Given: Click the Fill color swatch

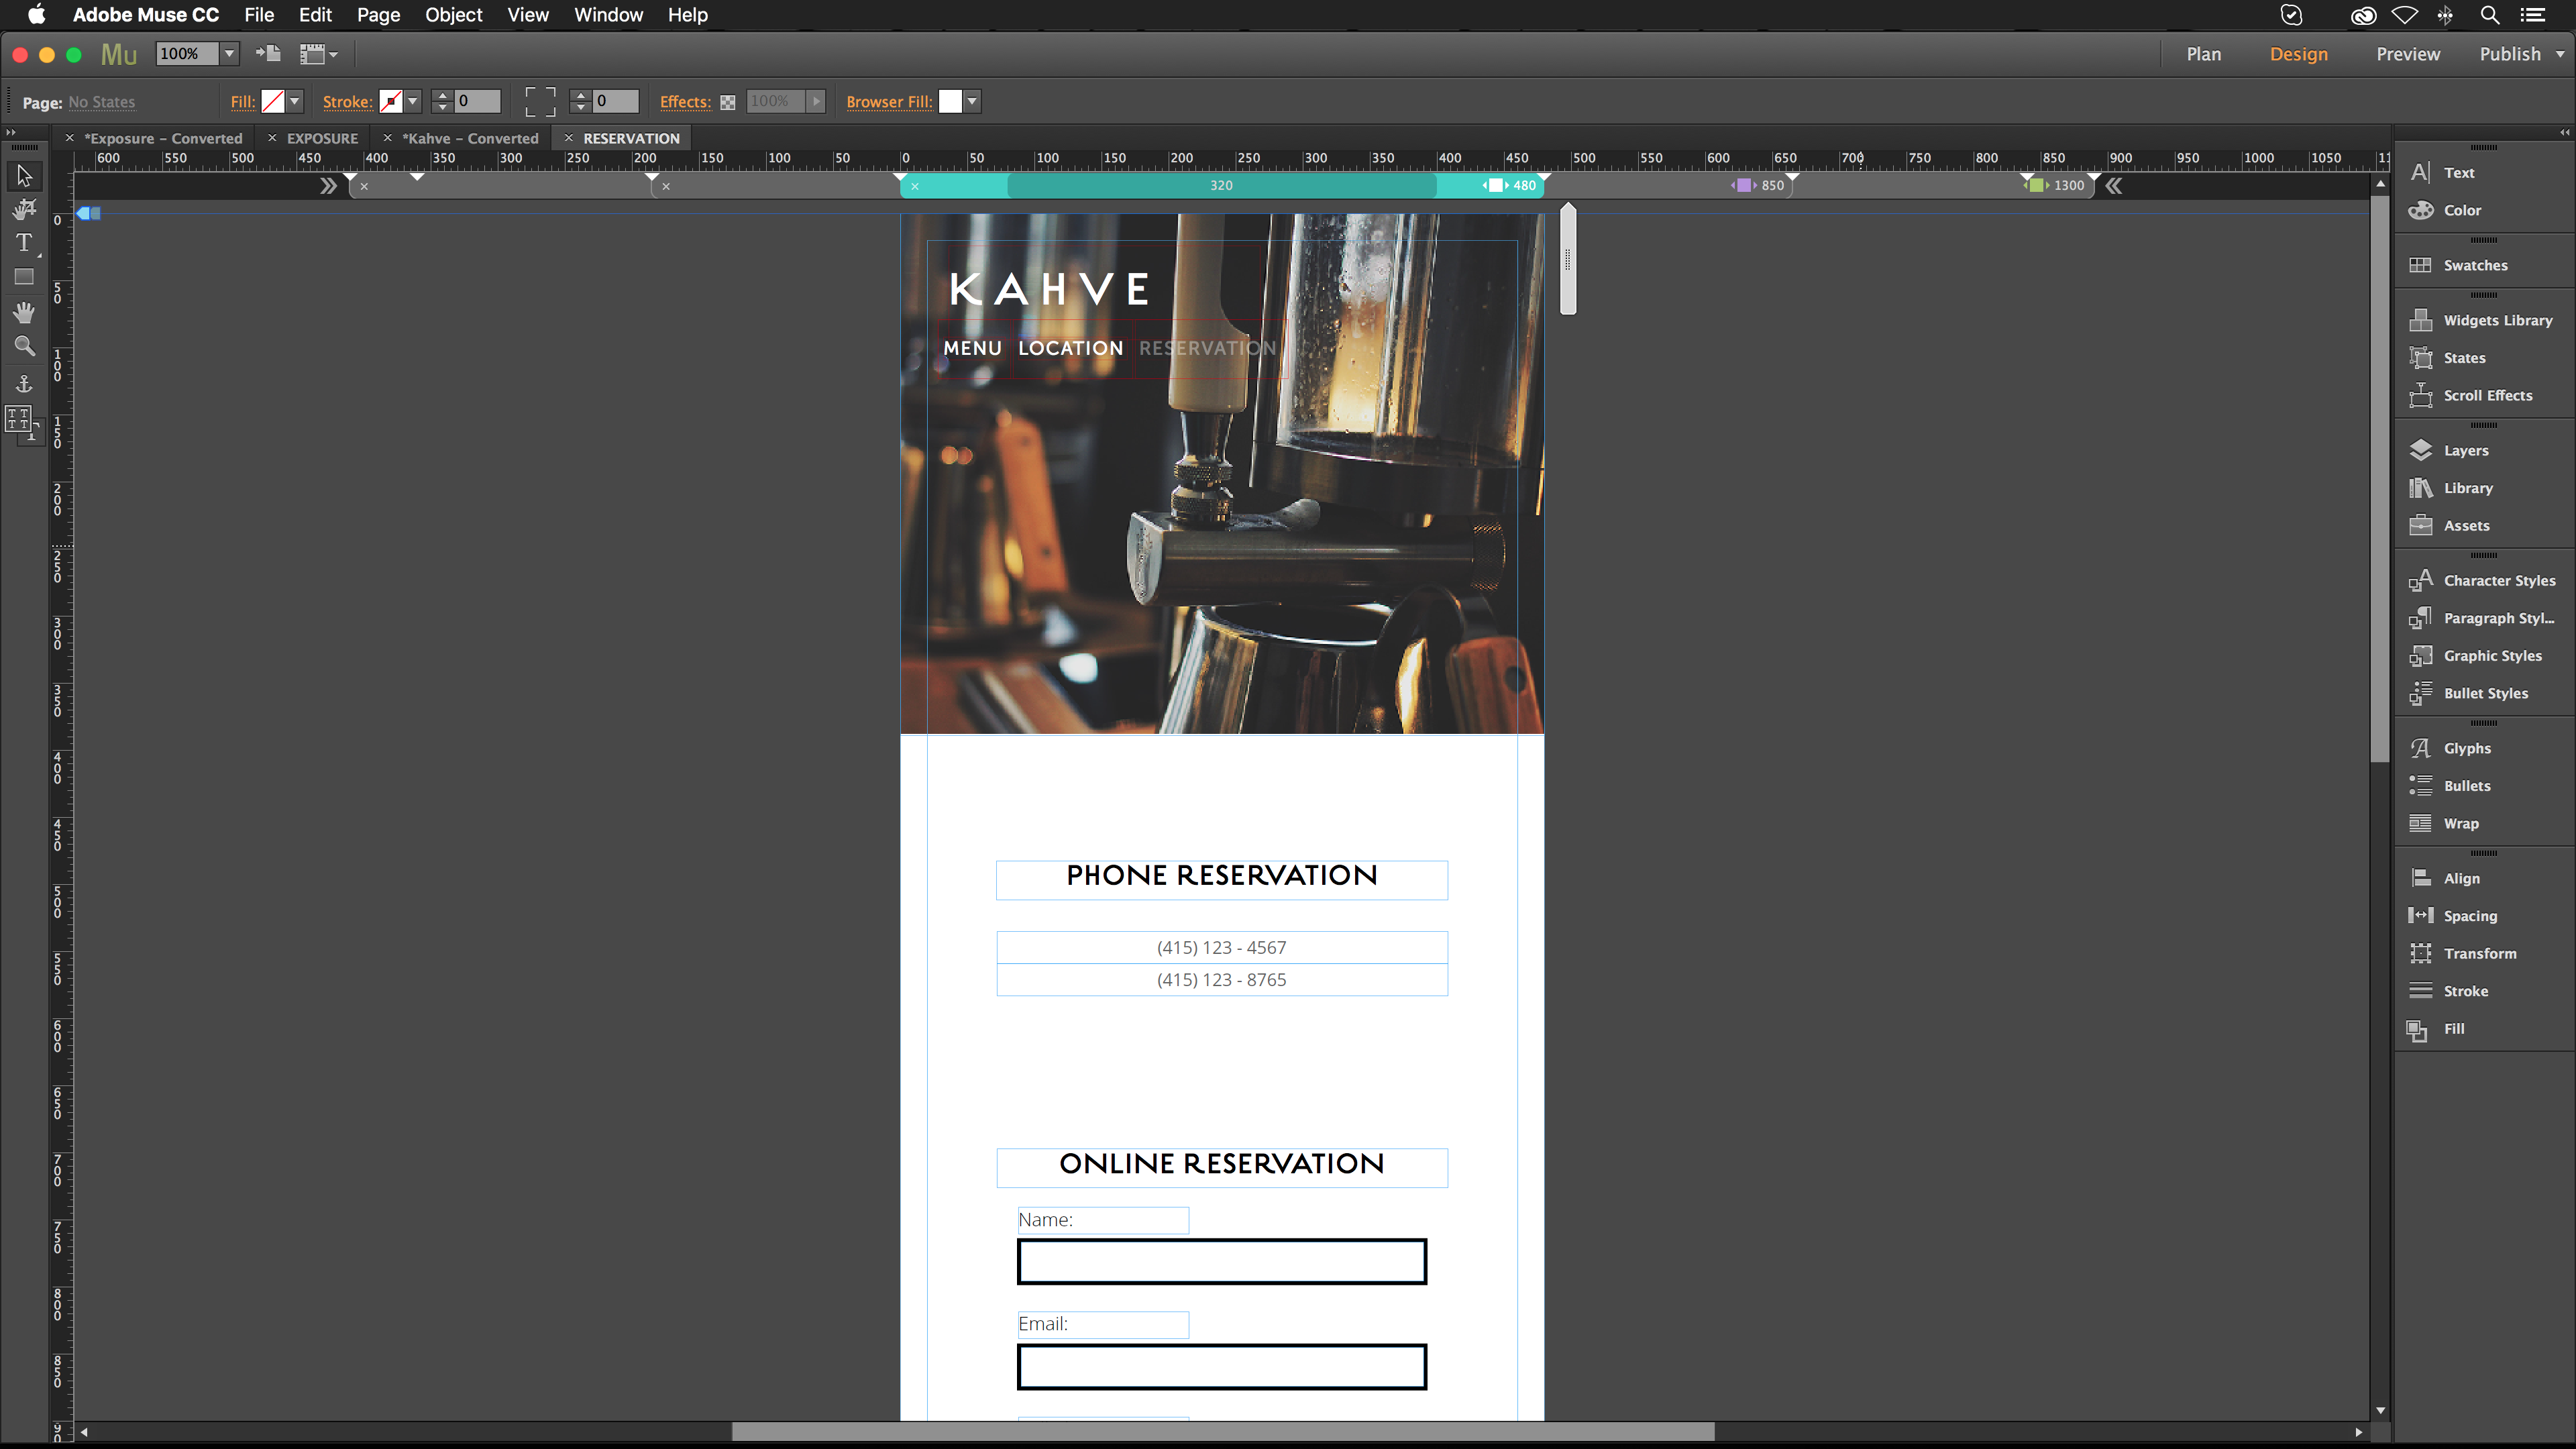Looking at the screenshot, I should point(273,101).
